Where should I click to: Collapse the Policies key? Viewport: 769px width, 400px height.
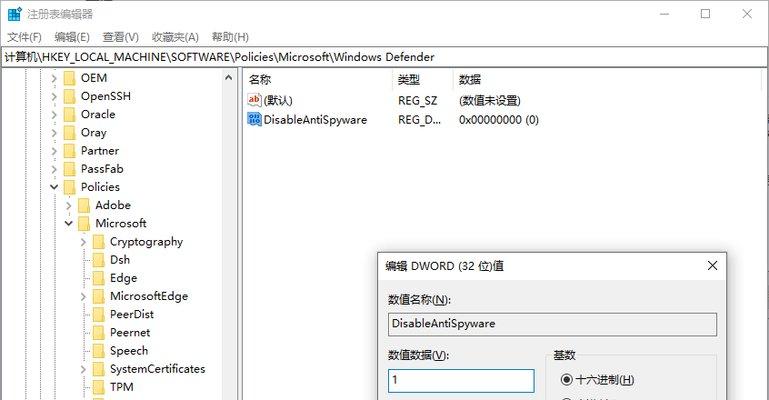[x=54, y=187]
